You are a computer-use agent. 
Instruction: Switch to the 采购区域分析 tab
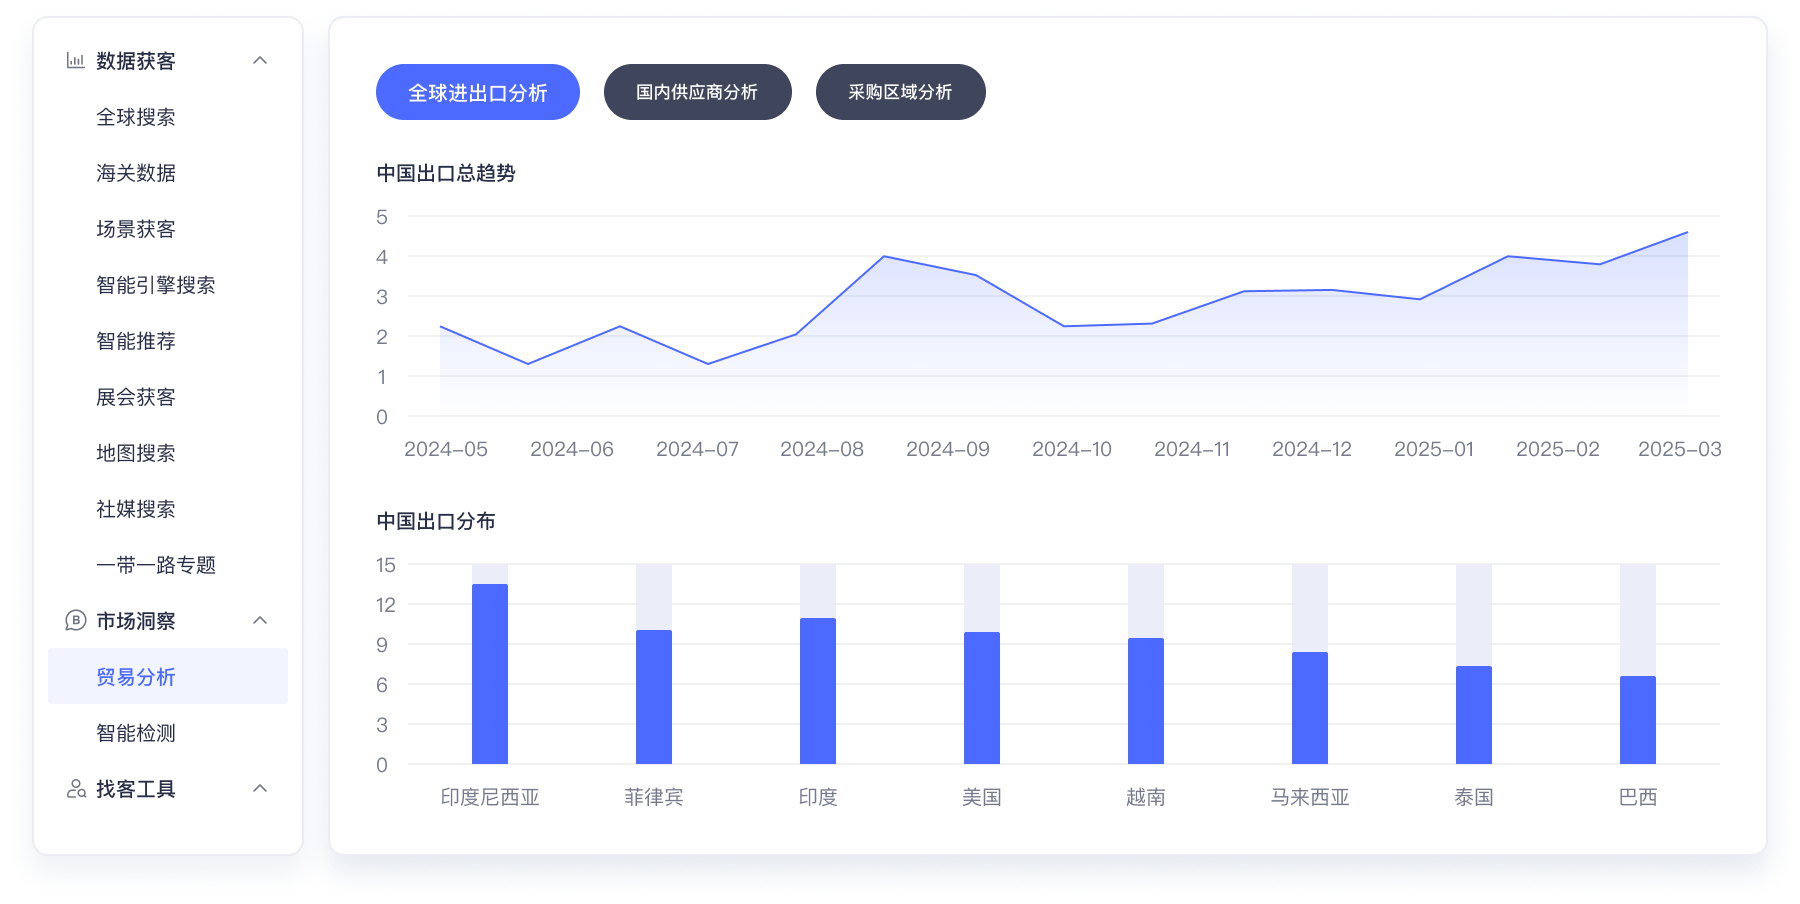click(900, 91)
